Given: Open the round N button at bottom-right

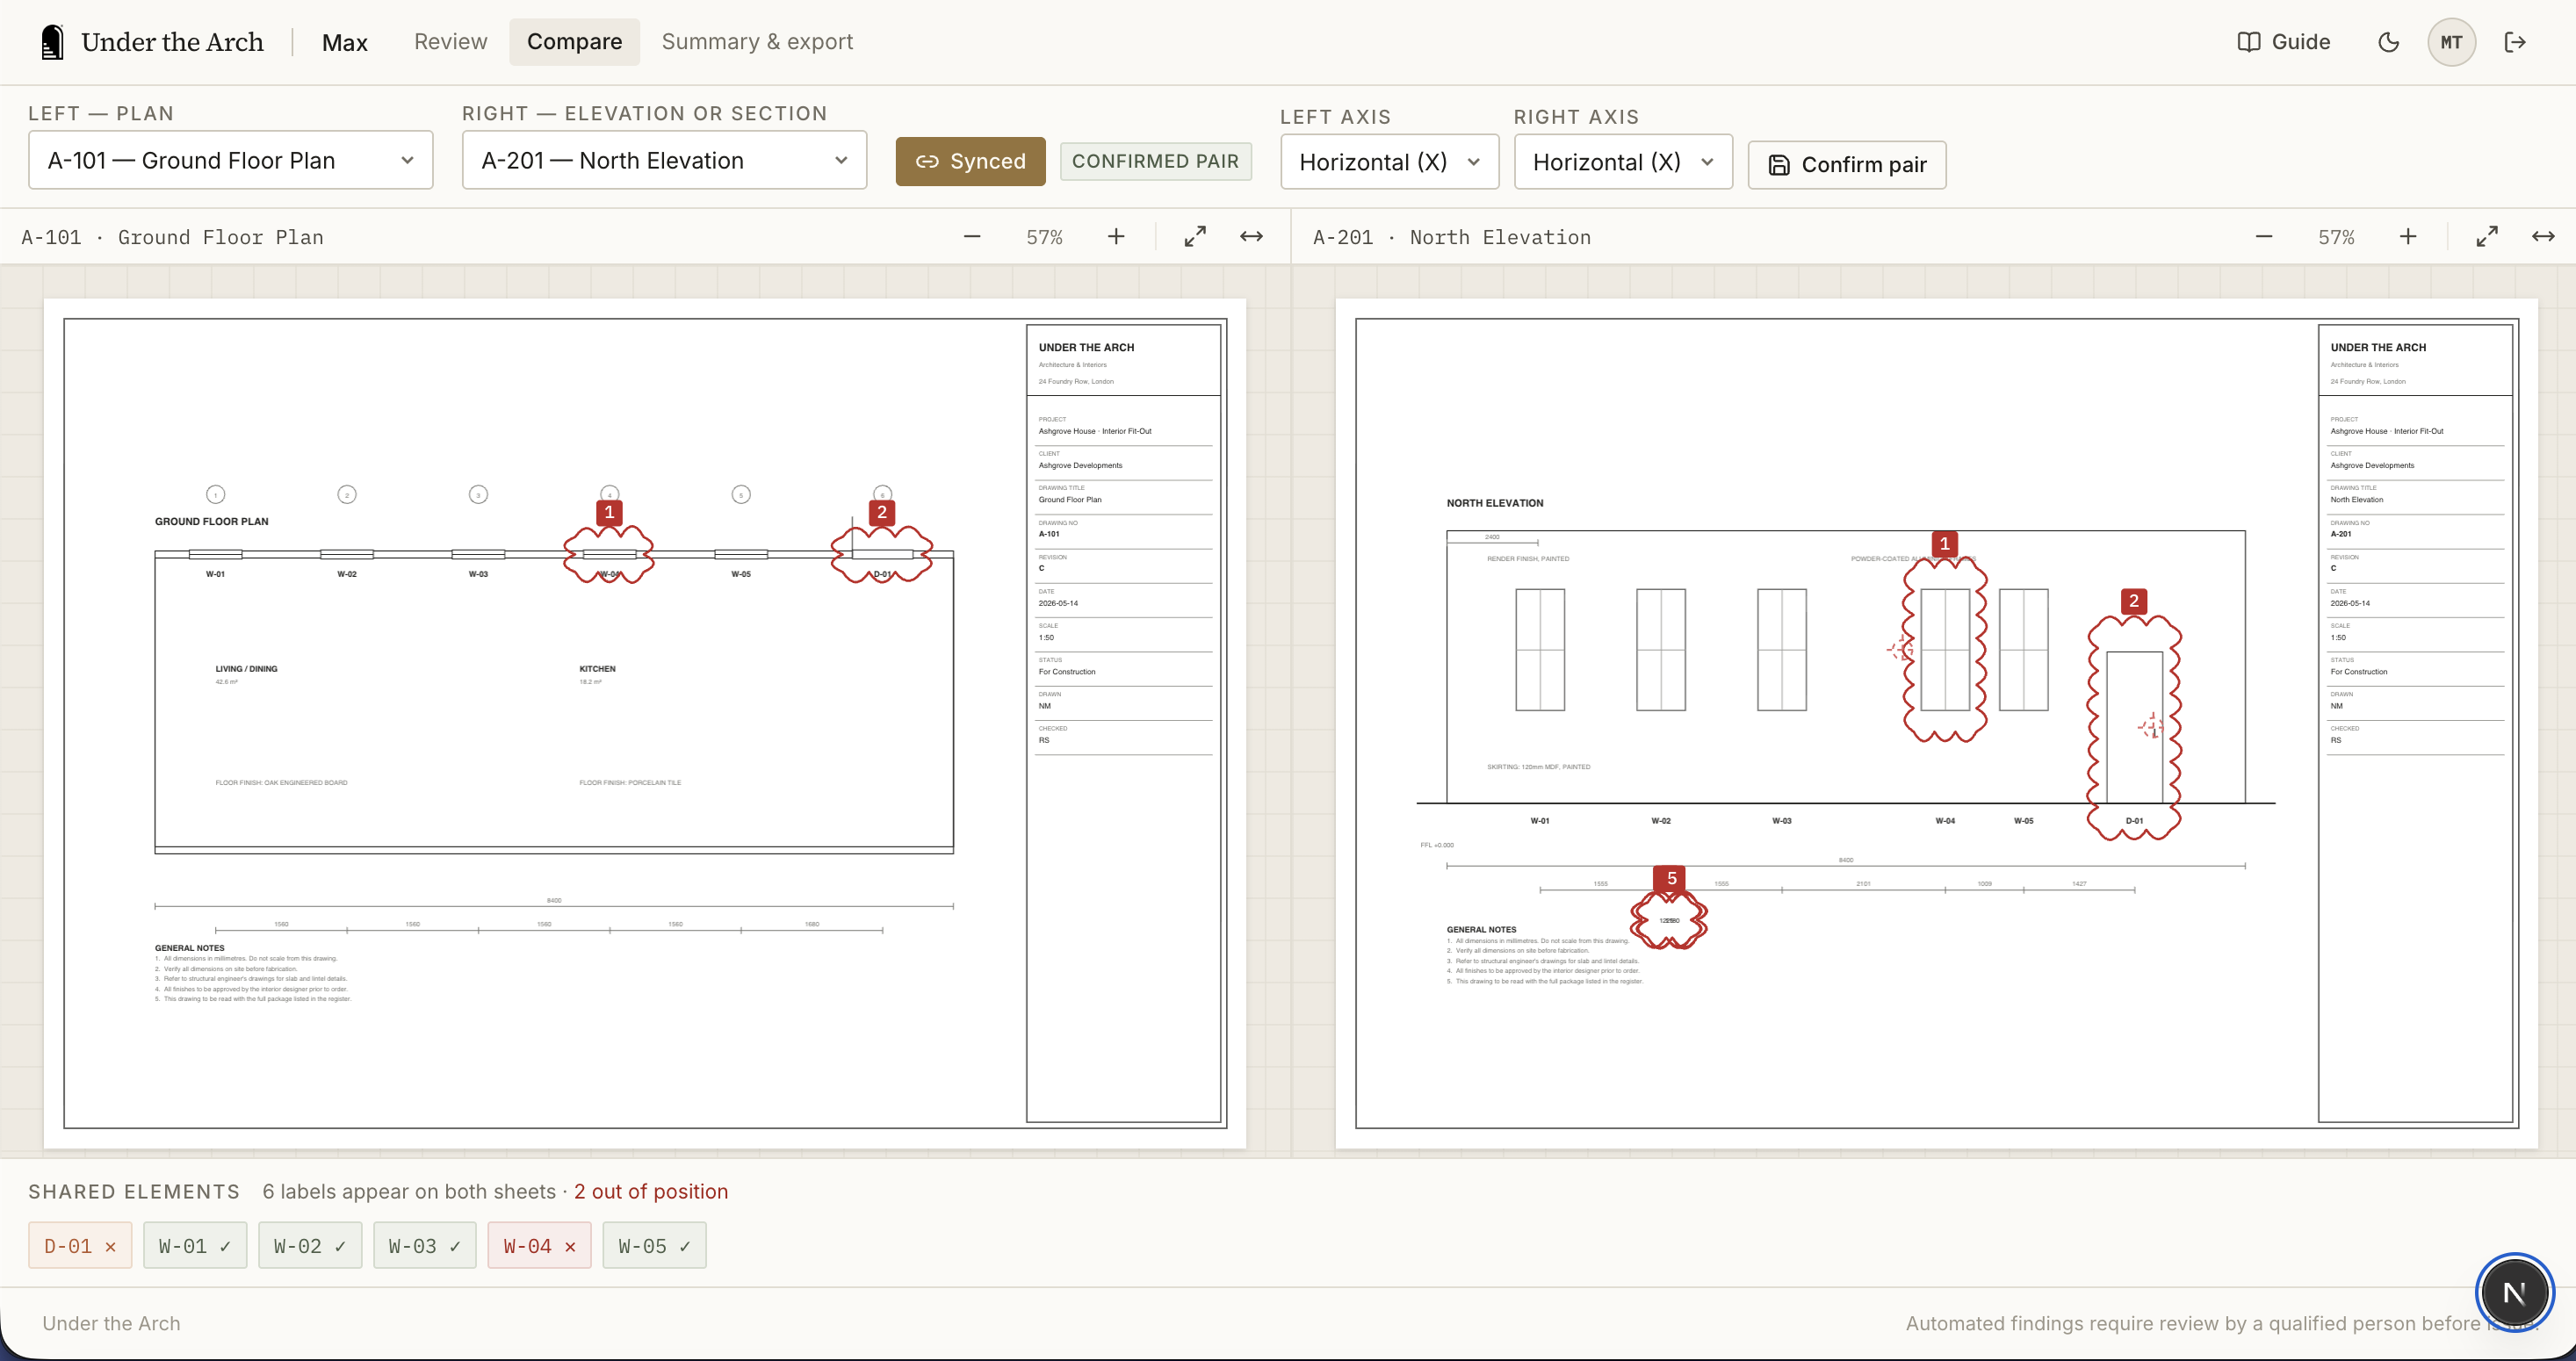Looking at the screenshot, I should 2514,1292.
